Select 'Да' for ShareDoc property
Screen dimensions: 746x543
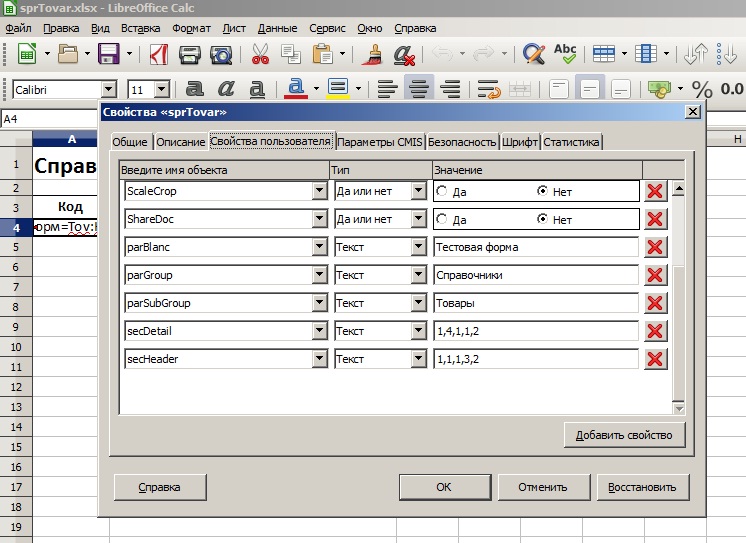[442, 219]
